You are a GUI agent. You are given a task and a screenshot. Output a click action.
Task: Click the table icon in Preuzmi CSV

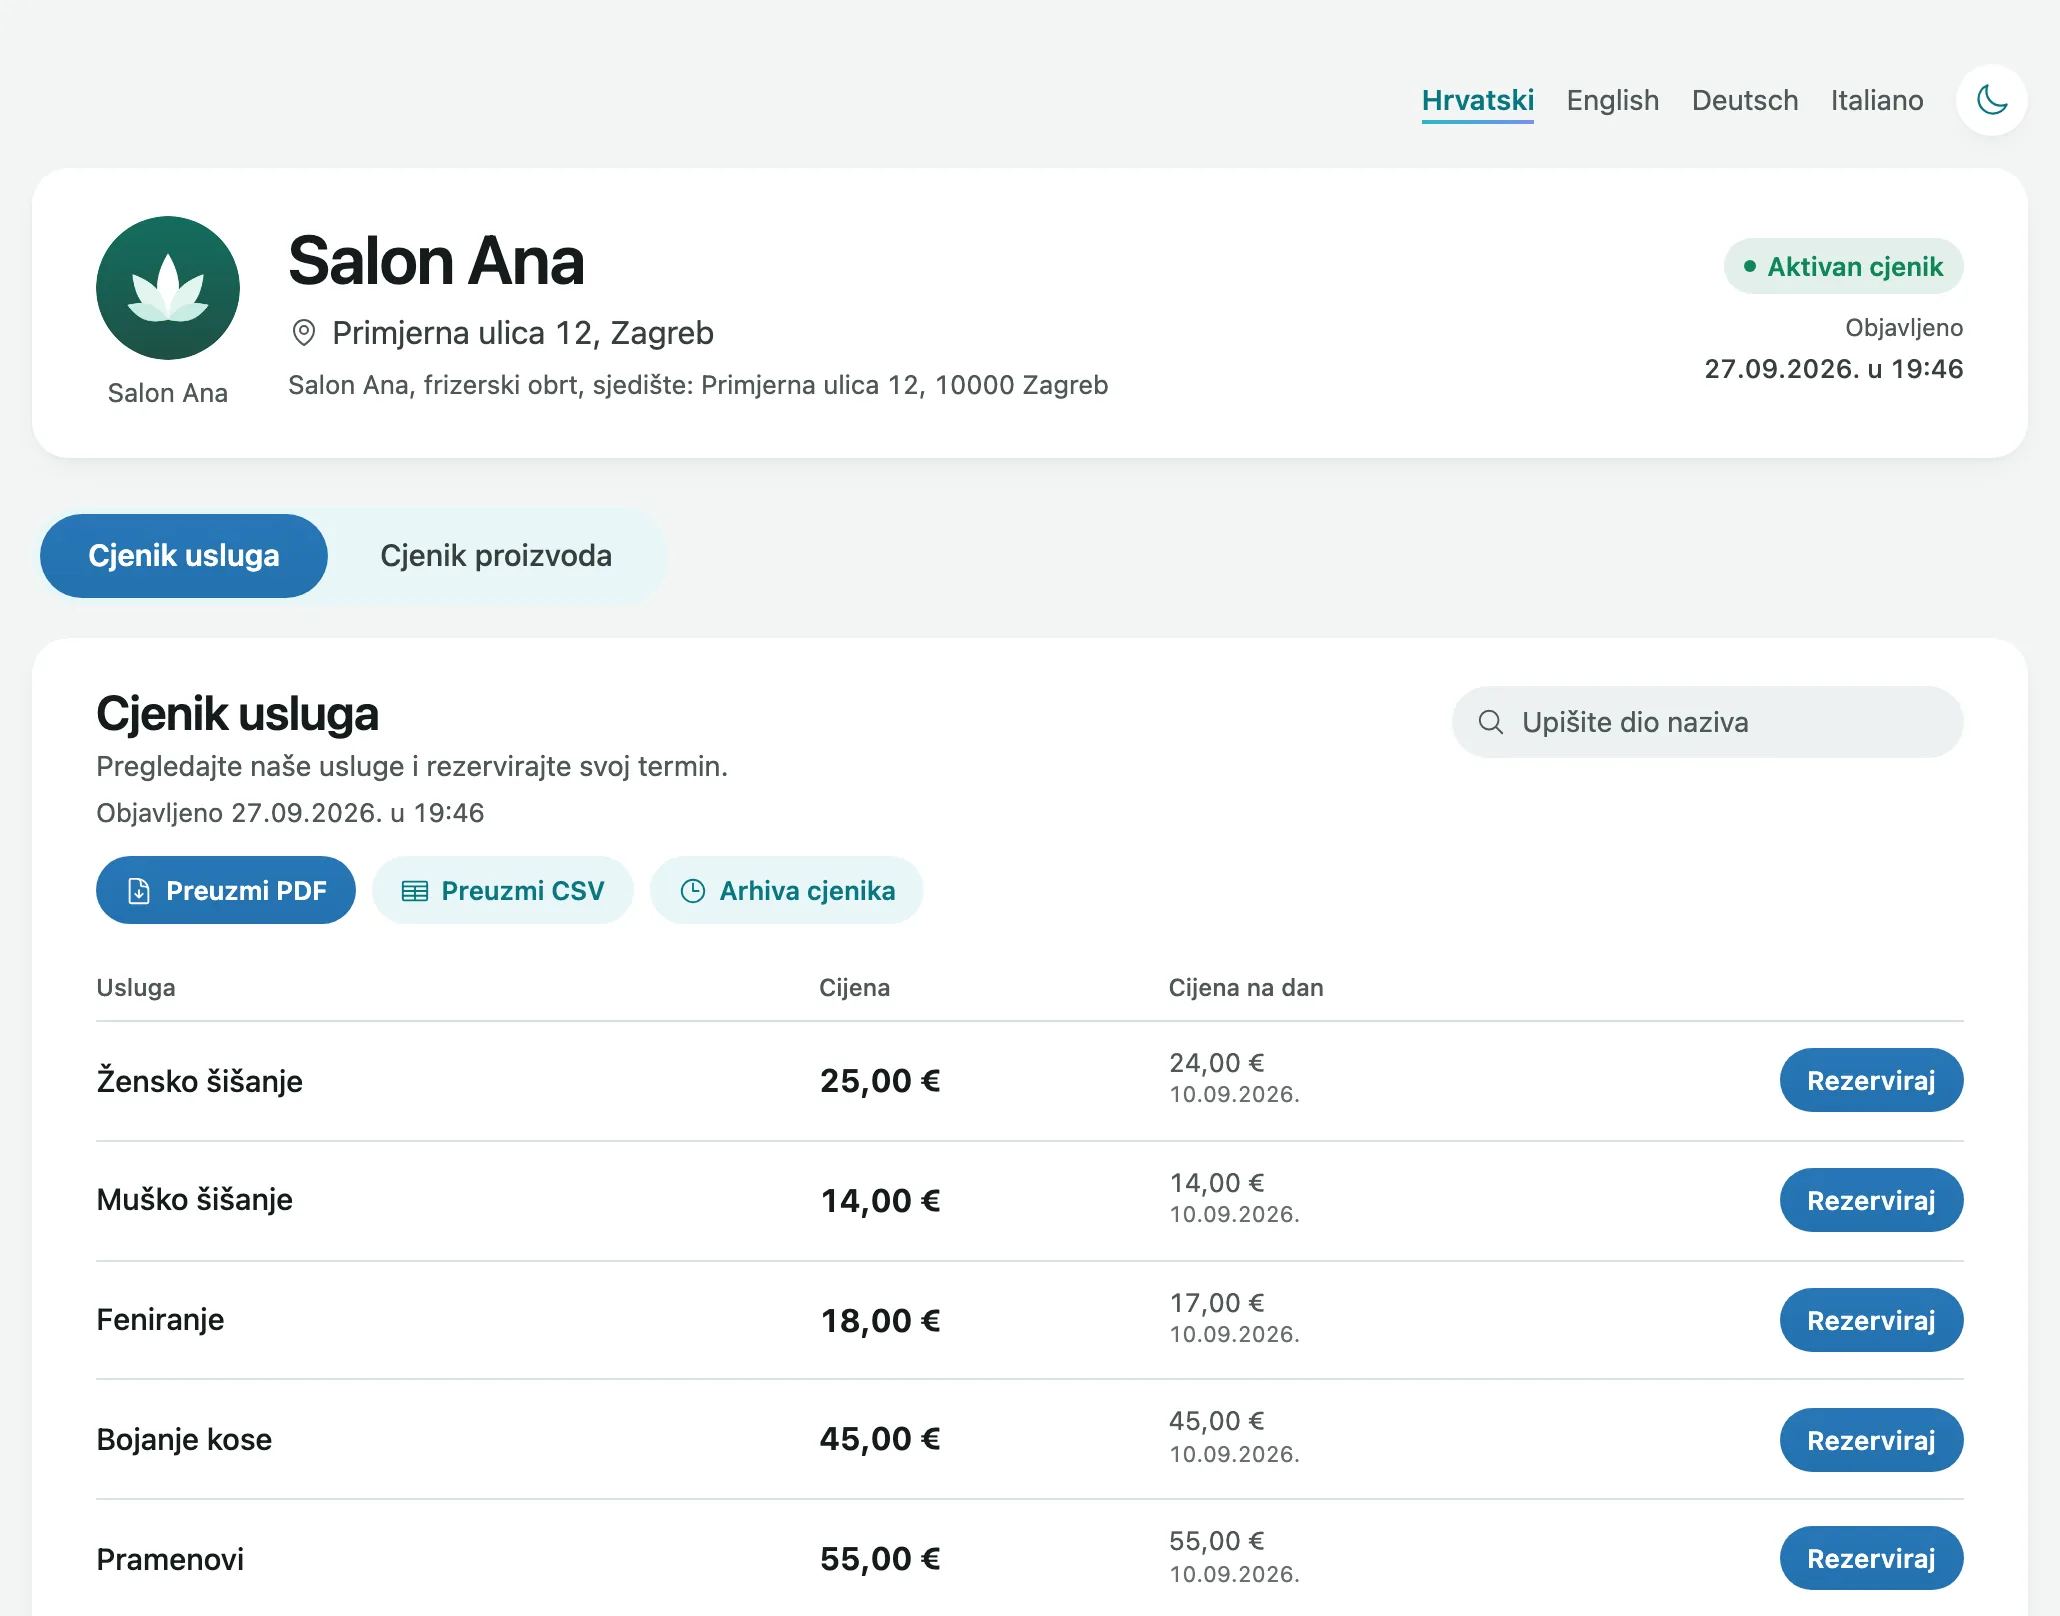click(414, 891)
